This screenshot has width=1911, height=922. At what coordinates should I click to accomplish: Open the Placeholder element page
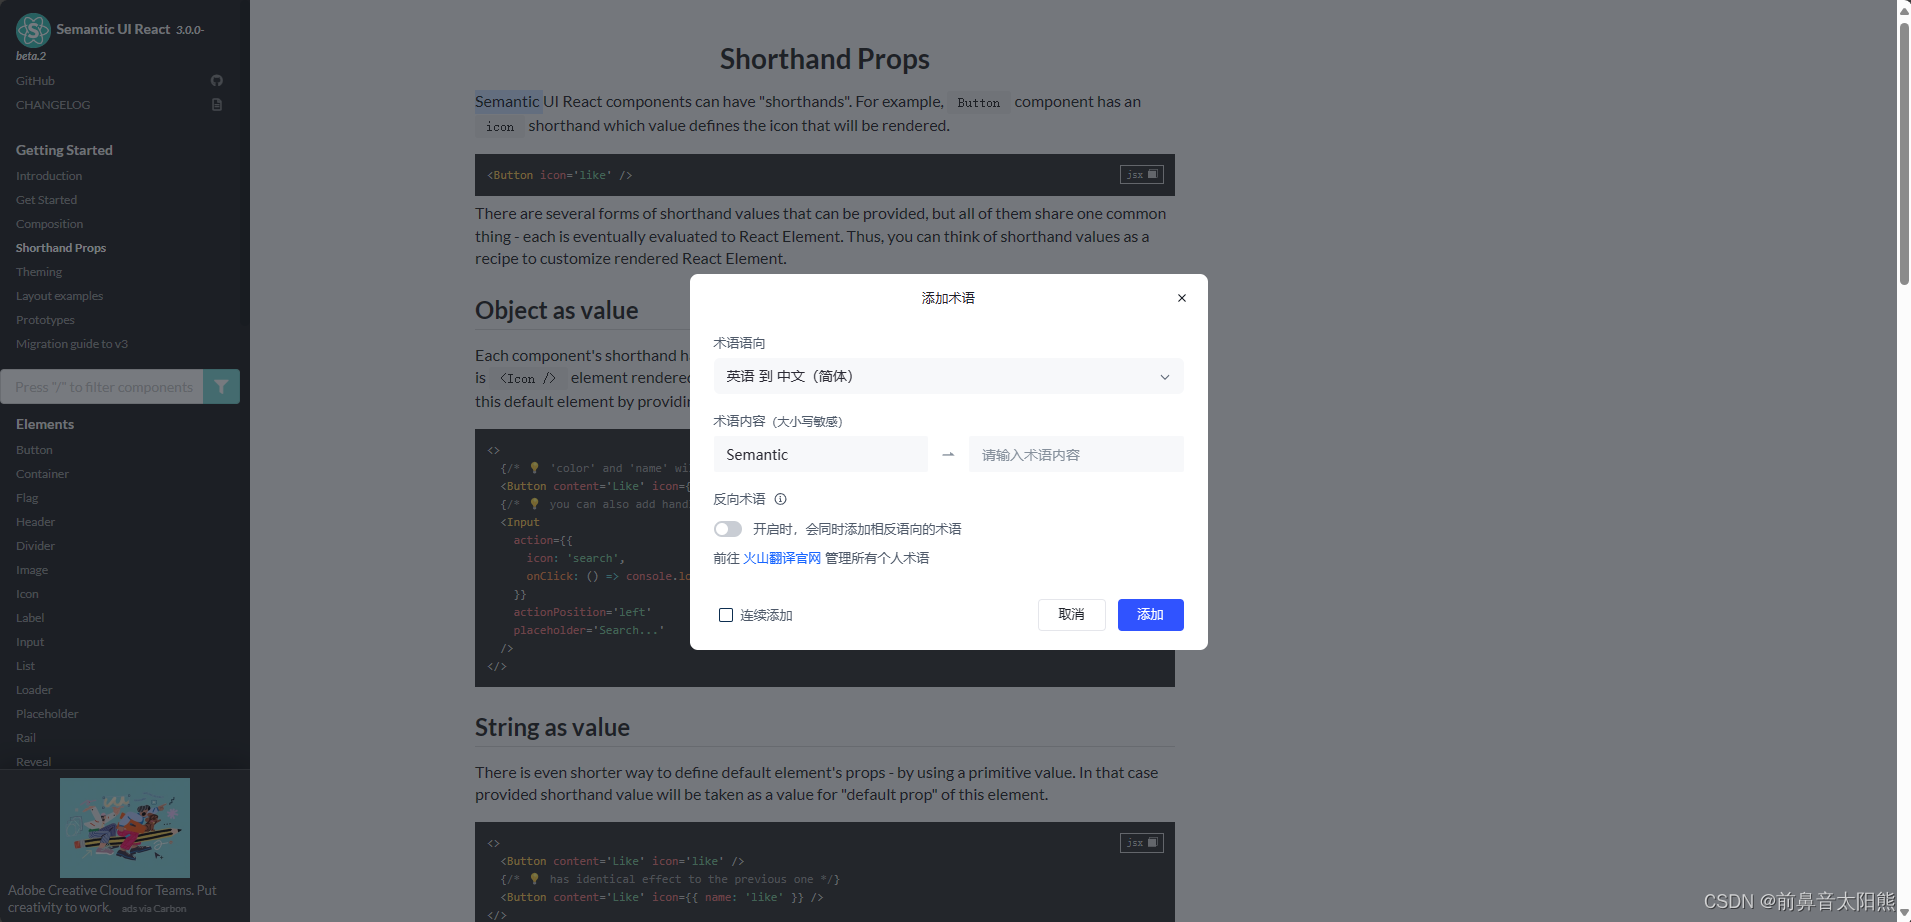[x=47, y=714]
